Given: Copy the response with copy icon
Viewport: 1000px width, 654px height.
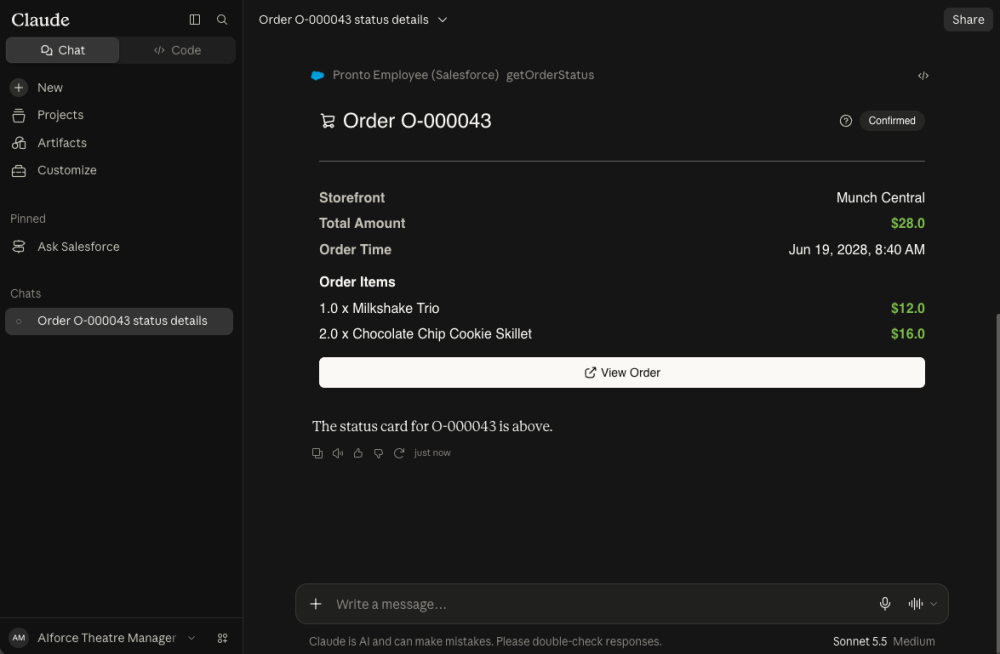Looking at the screenshot, I should [x=317, y=453].
